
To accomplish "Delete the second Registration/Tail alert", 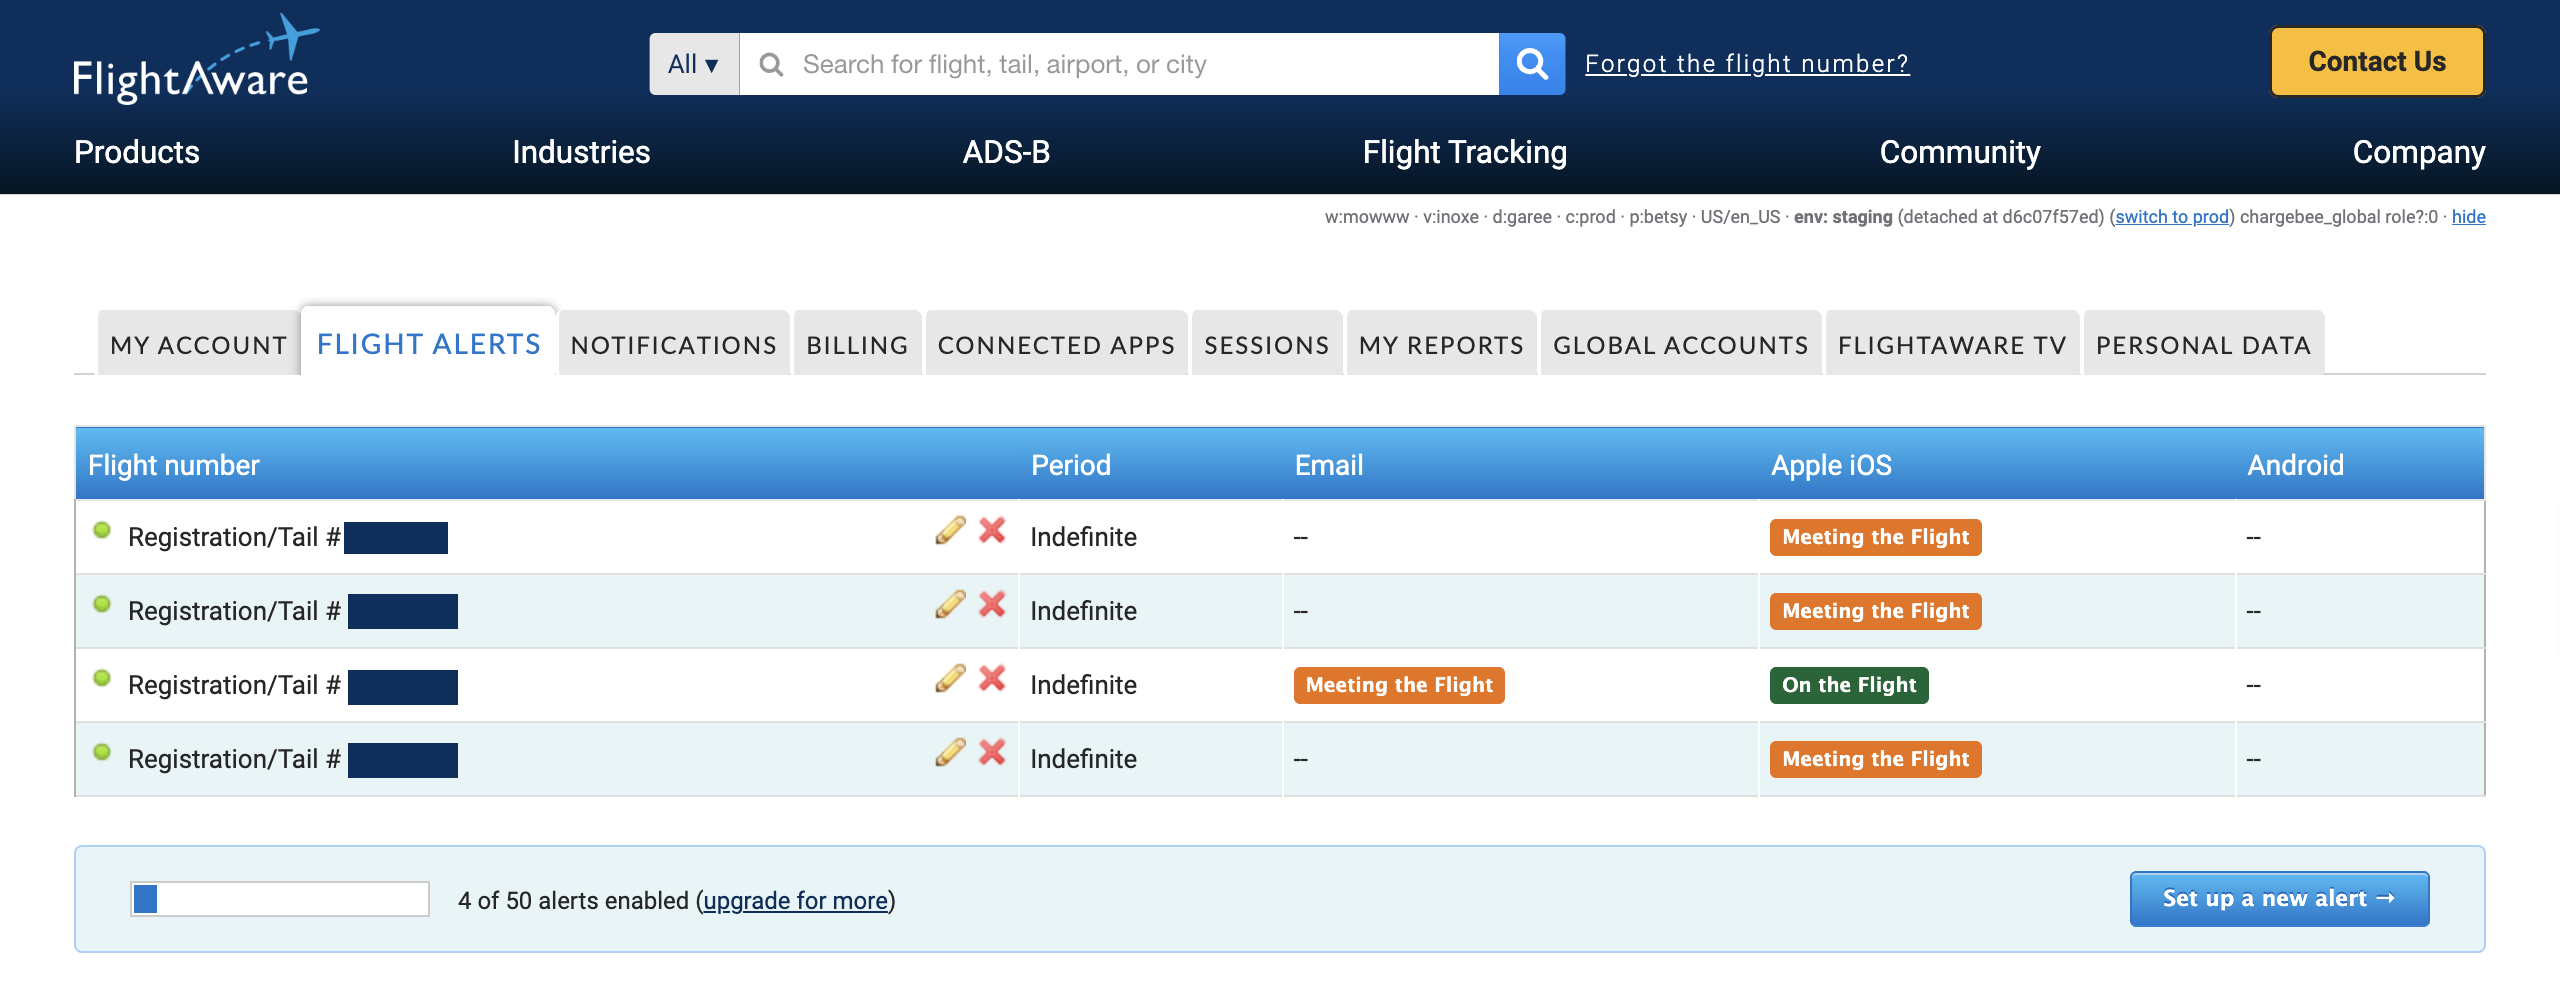I will [x=992, y=604].
